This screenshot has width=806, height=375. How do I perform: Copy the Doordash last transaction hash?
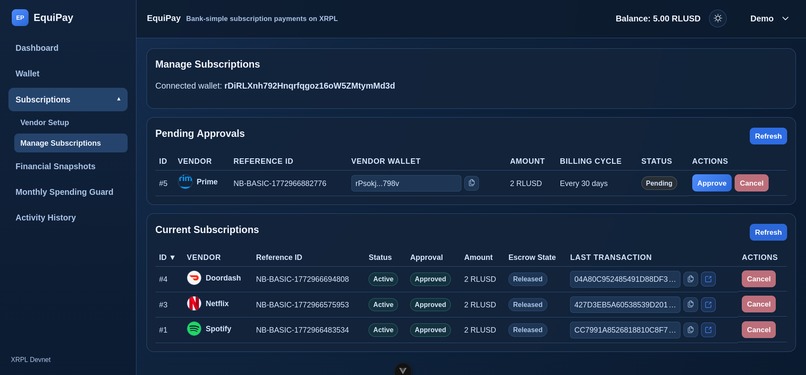click(x=690, y=279)
